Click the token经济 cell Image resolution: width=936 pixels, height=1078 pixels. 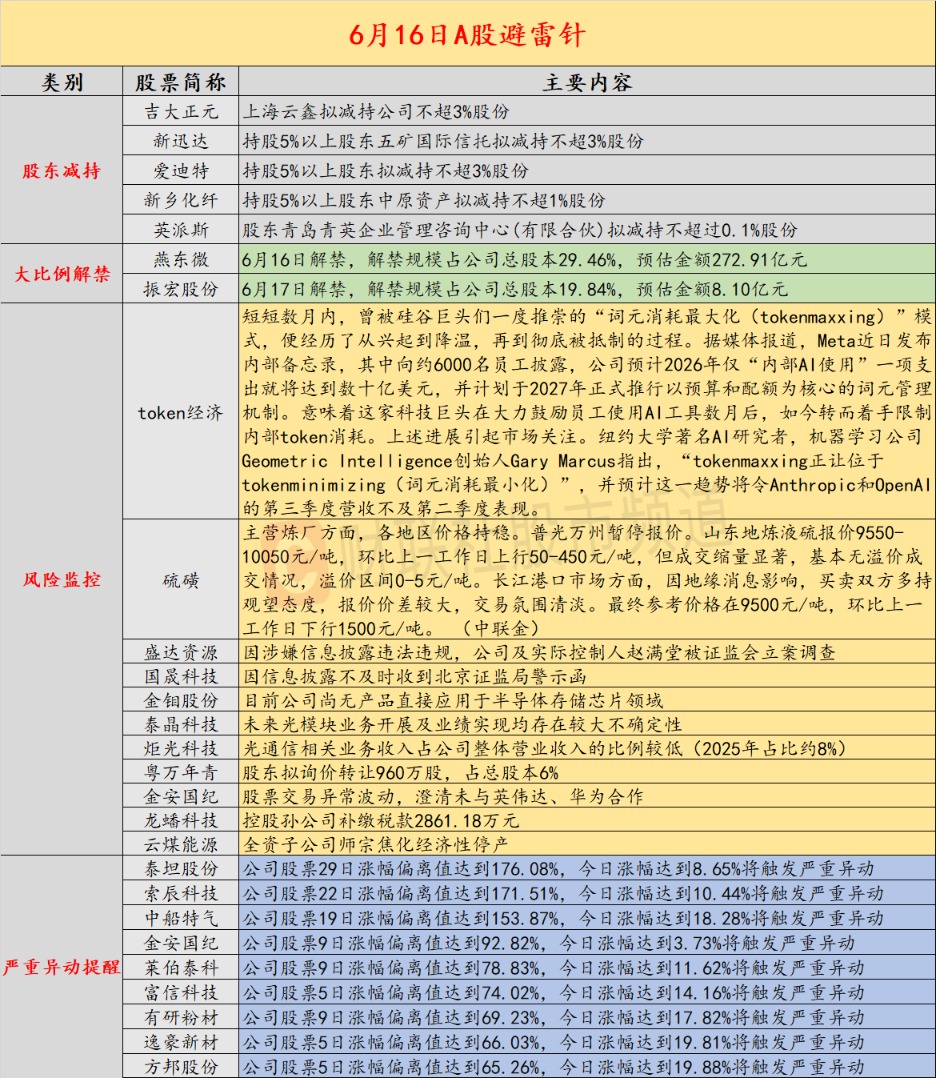point(181,412)
